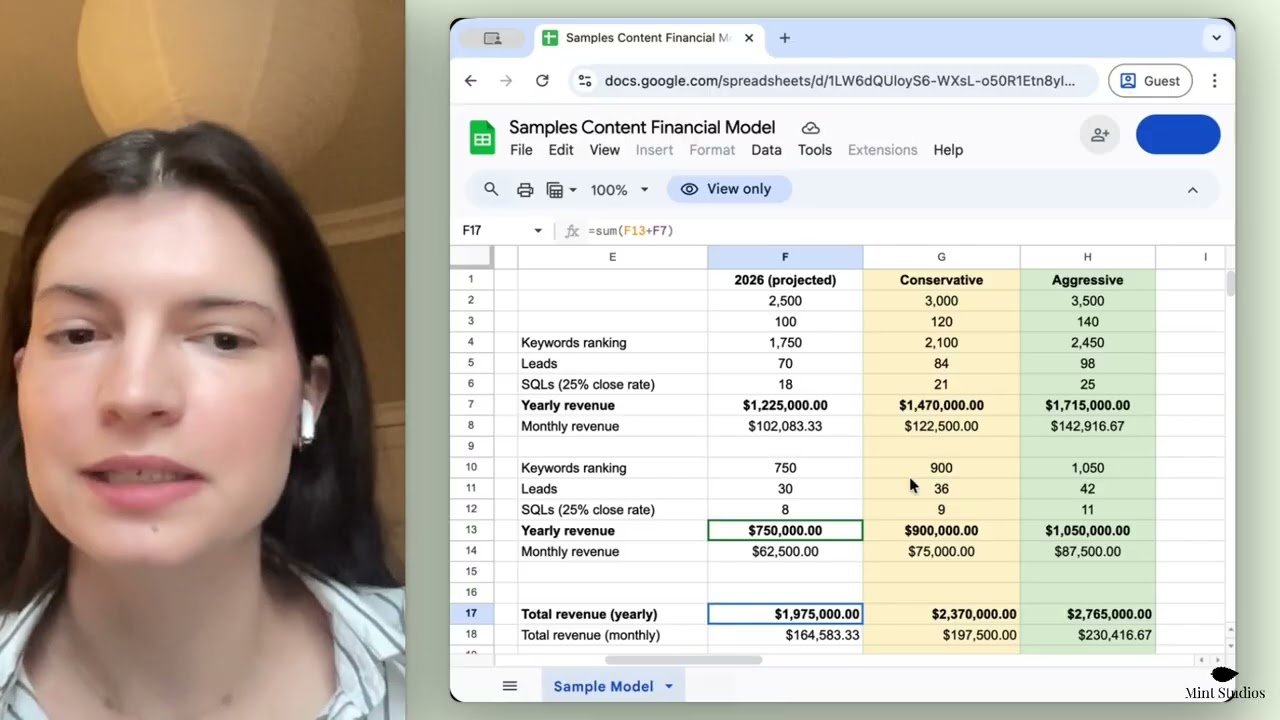Print the spreadsheet
Screen dimensions: 1280x720
(525, 189)
